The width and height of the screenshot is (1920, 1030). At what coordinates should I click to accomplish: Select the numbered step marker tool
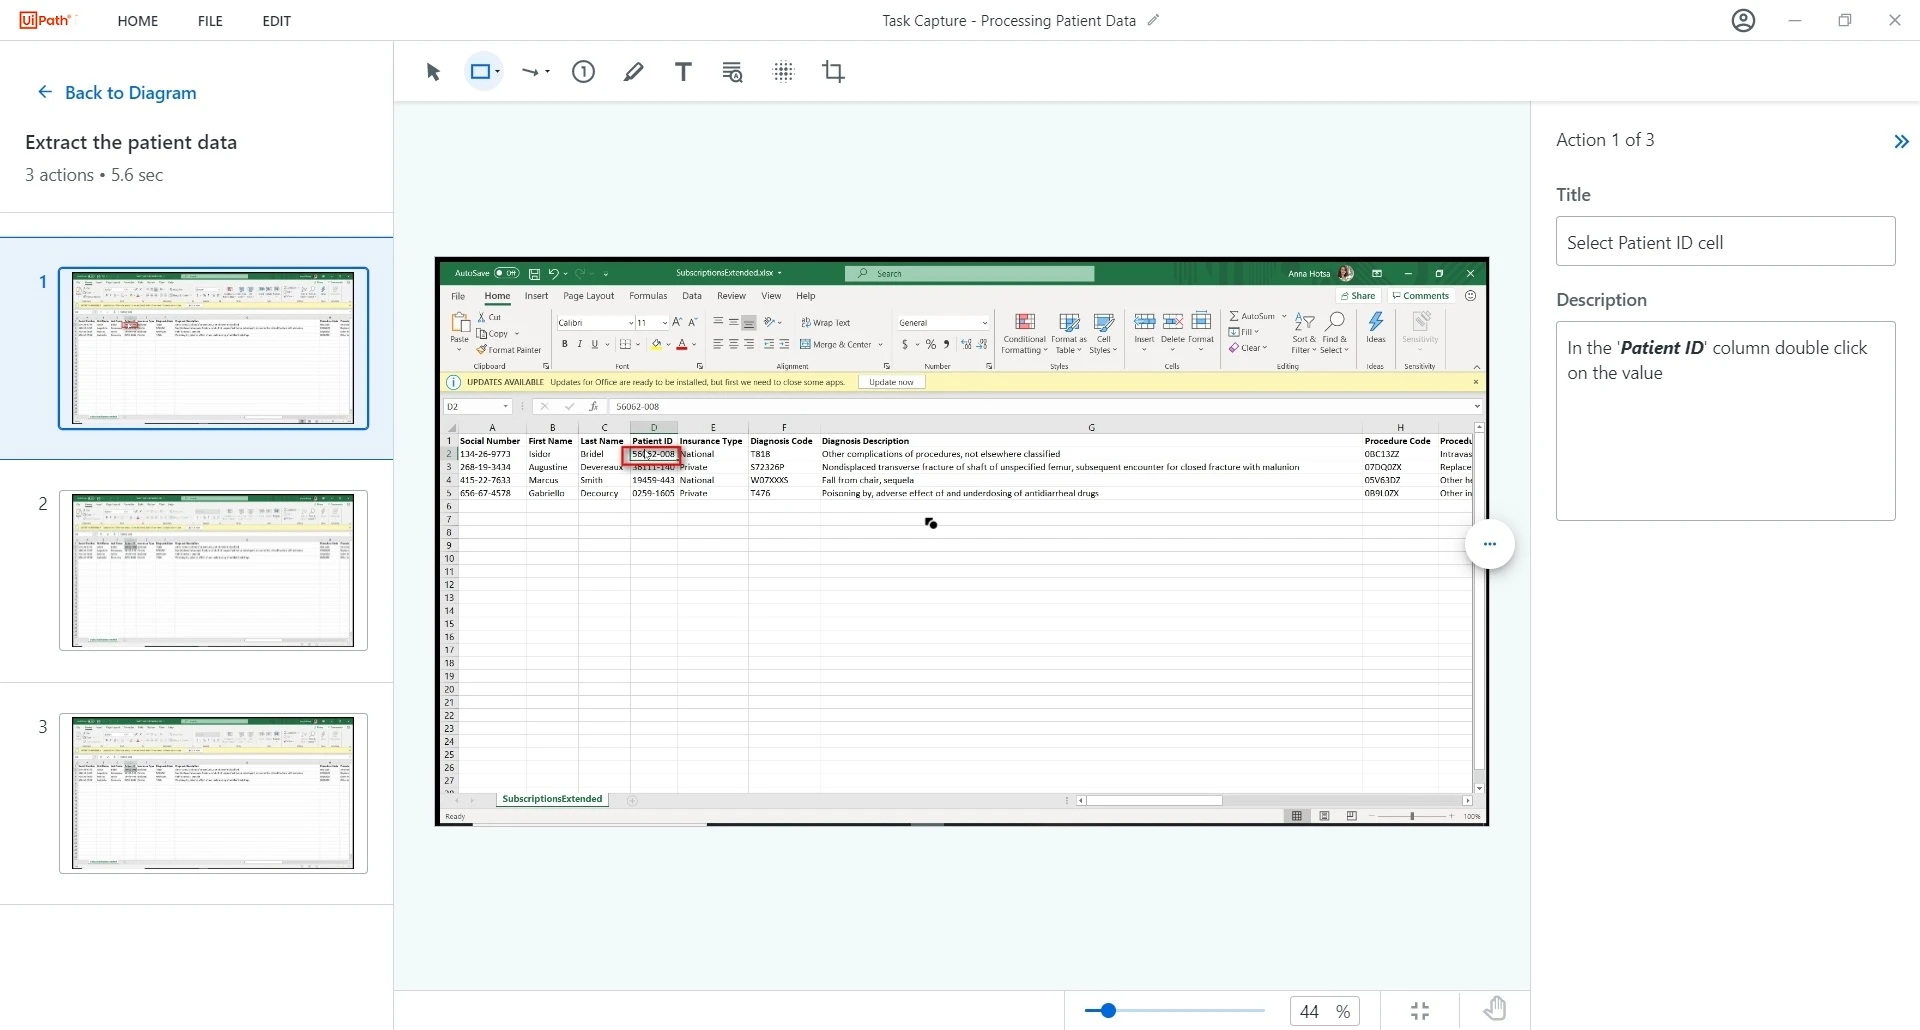coord(584,72)
